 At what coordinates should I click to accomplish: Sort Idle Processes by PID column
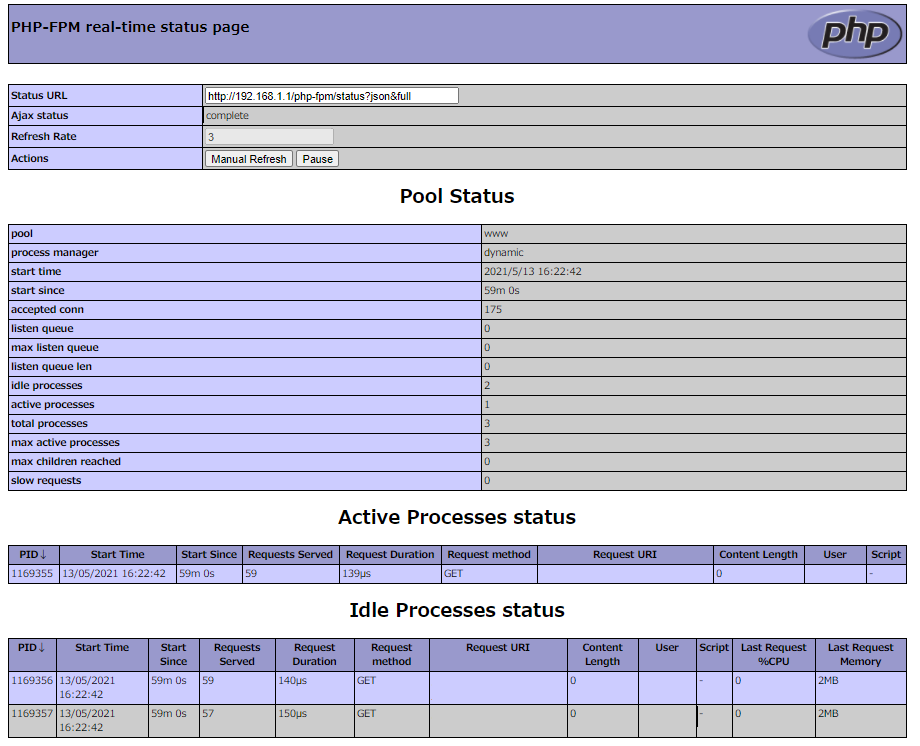click(x=31, y=647)
